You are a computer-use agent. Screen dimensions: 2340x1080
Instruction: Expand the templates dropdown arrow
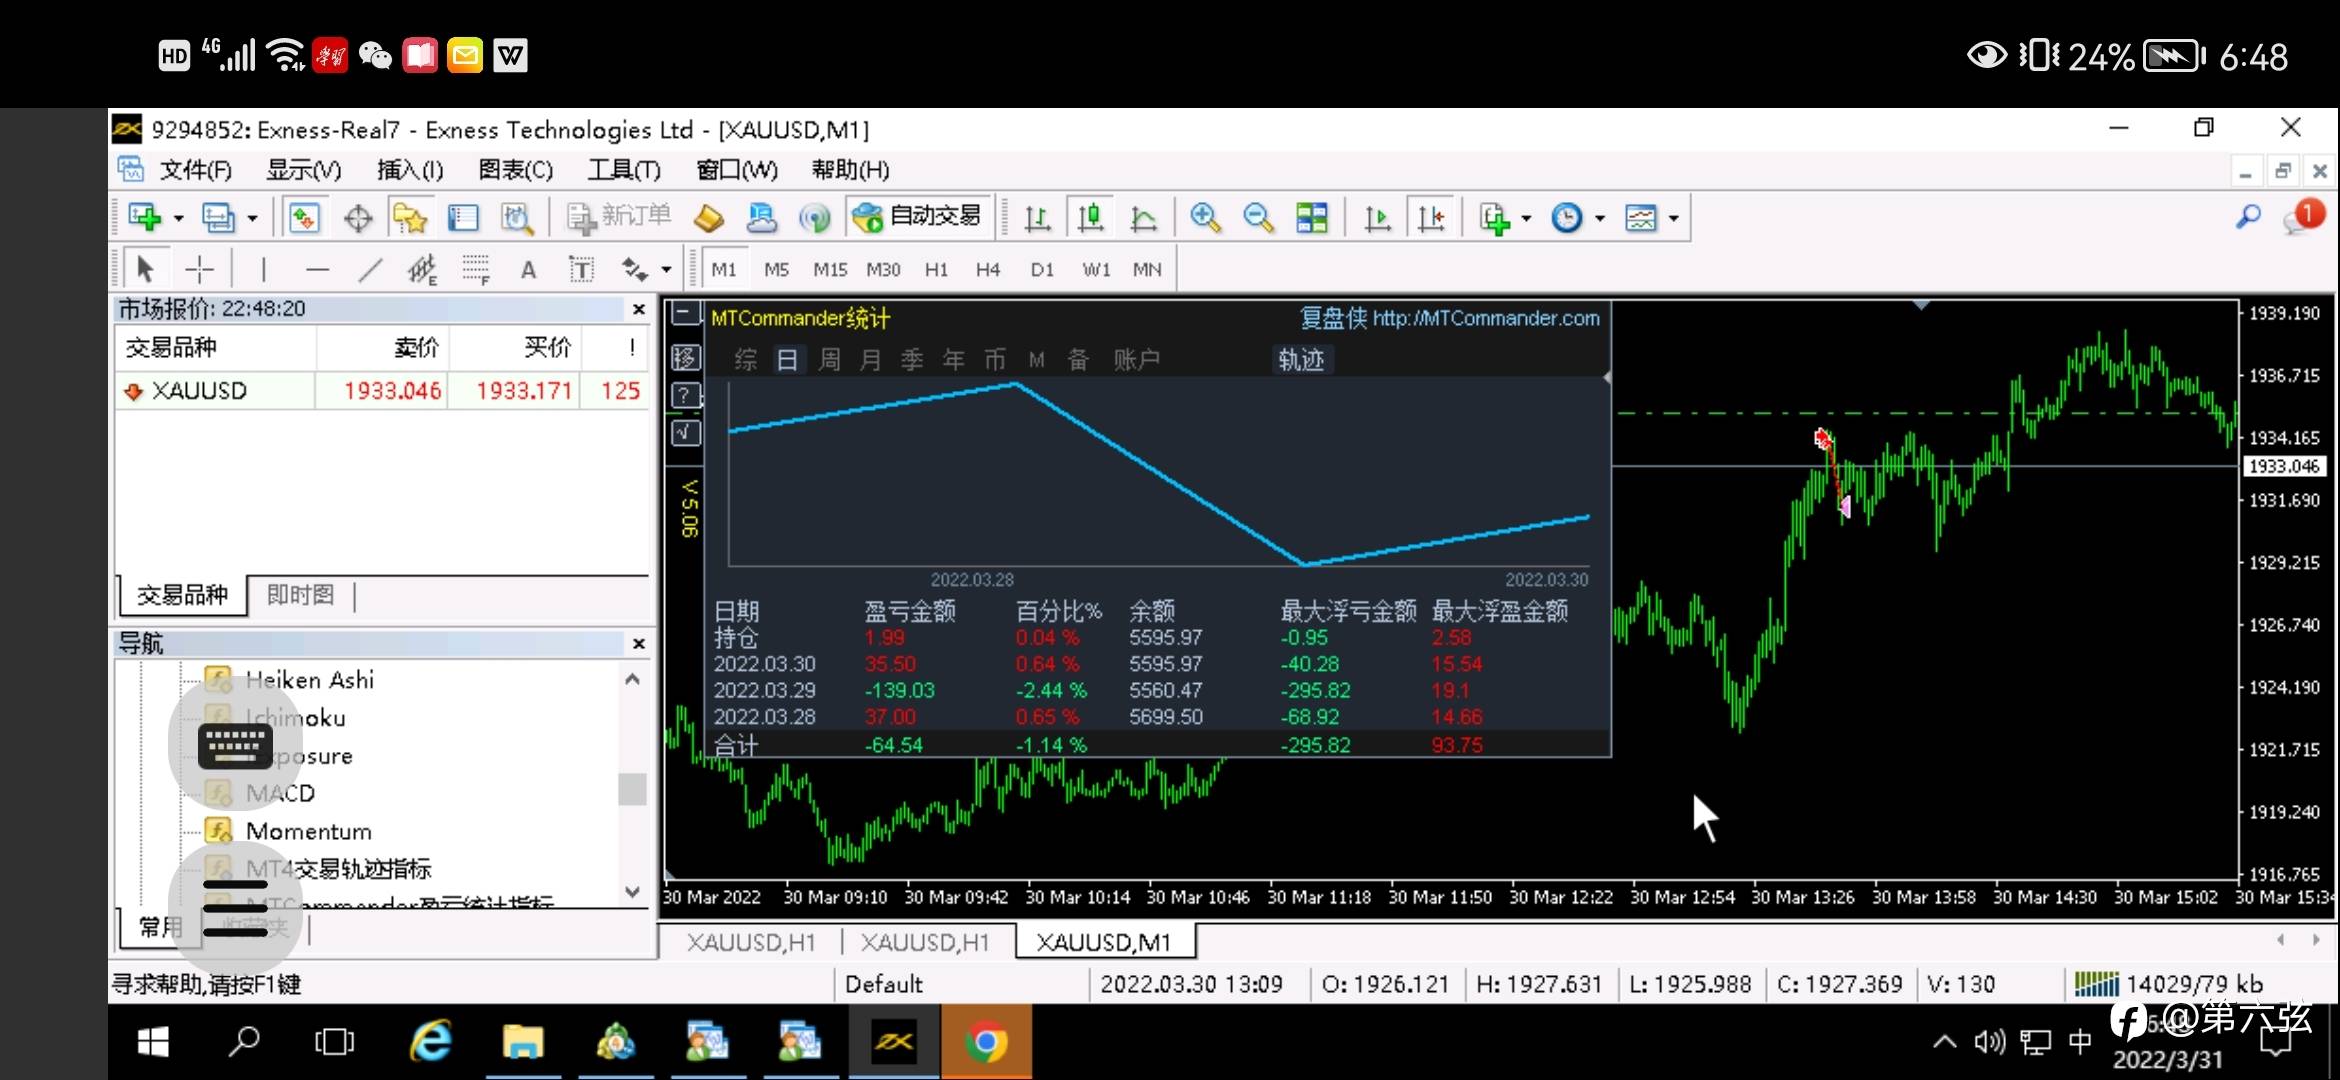pos(1673,218)
